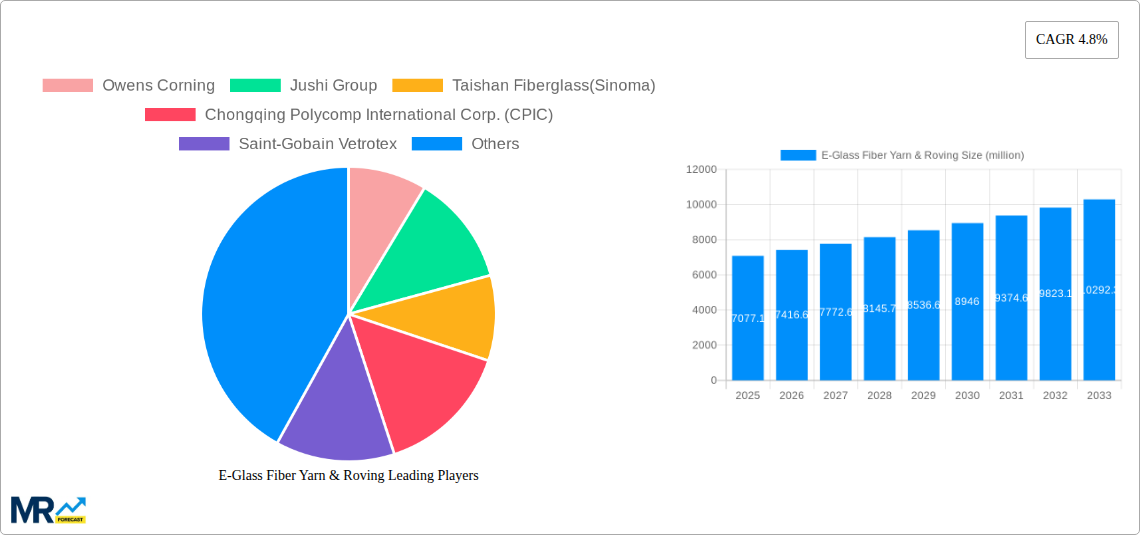Screen dimensions: 1140x535
Task: Click the 2027 bar with value 7772.6
Action: [x=835, y=312]
